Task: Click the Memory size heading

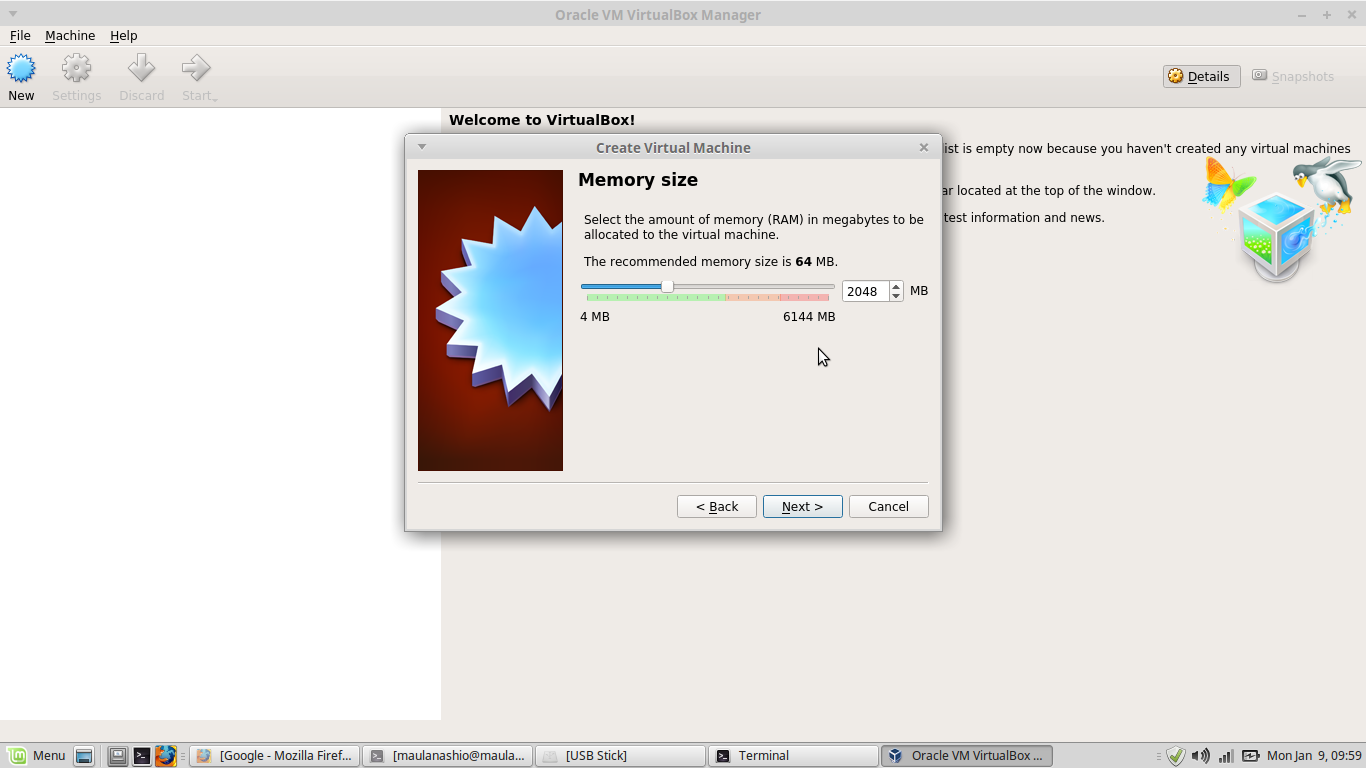Action: point(638,180)
